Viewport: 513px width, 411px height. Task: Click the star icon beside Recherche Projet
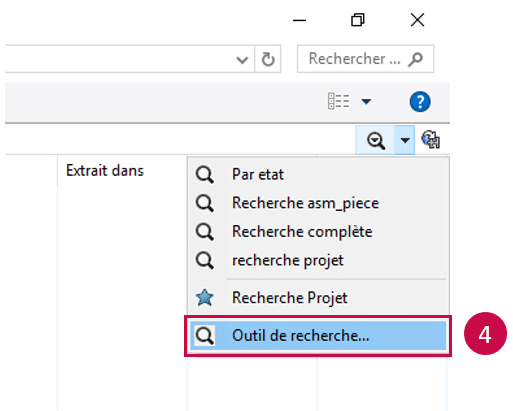204,298
